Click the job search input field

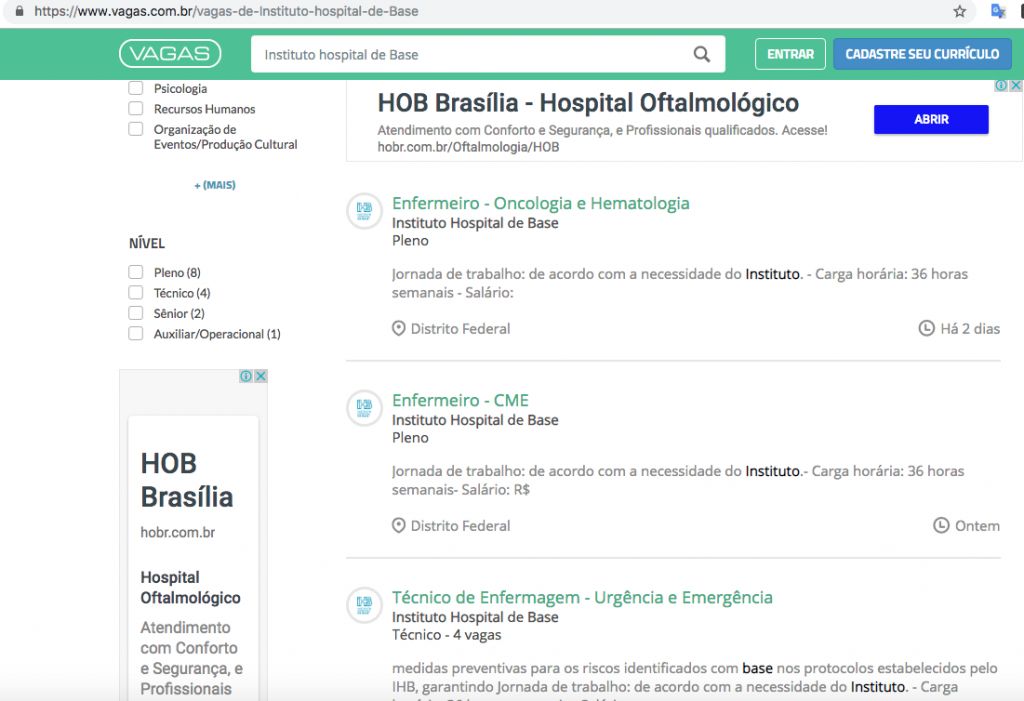470,55
